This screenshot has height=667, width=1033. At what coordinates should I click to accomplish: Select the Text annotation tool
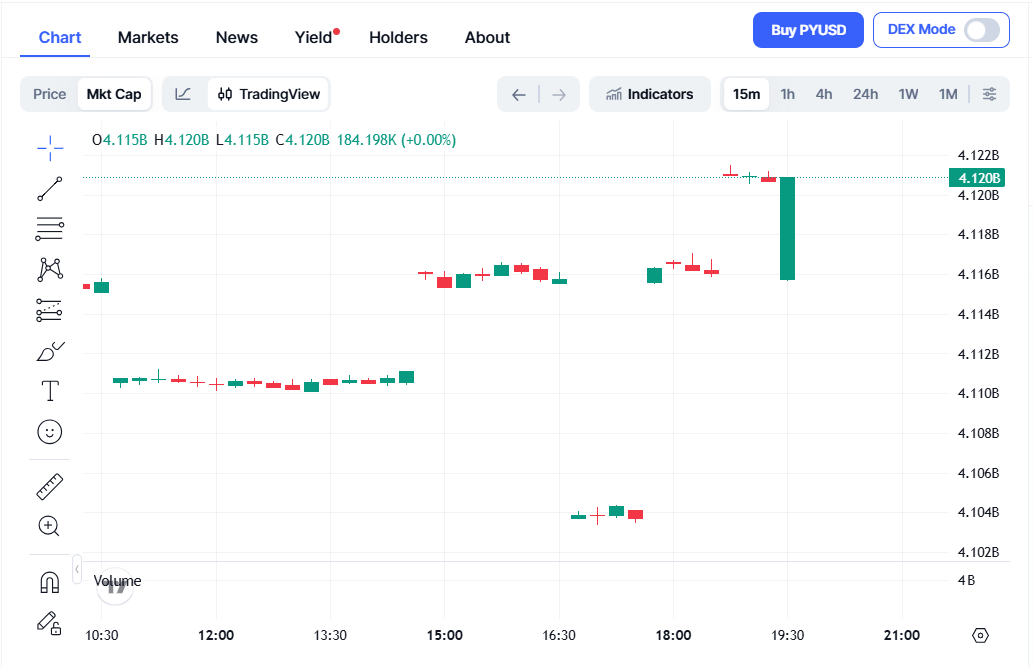50,391
